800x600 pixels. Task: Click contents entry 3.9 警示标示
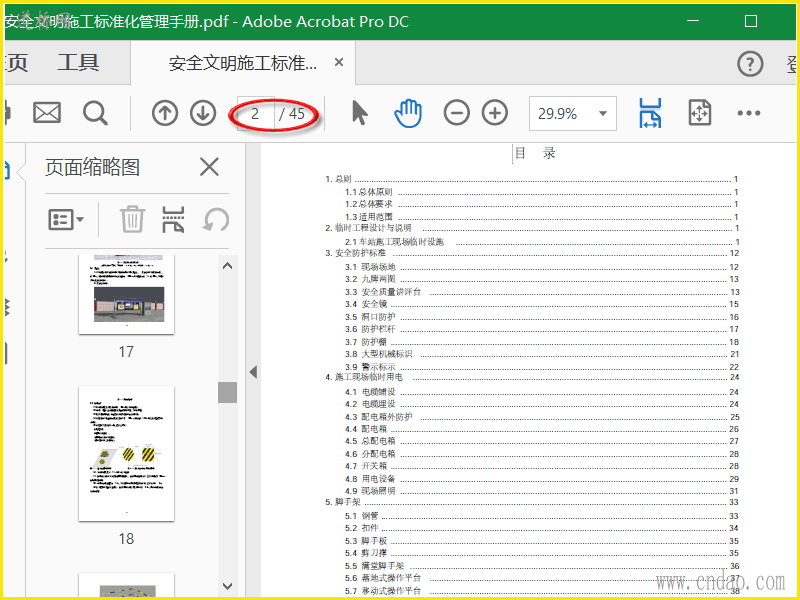tap(541, 367)
